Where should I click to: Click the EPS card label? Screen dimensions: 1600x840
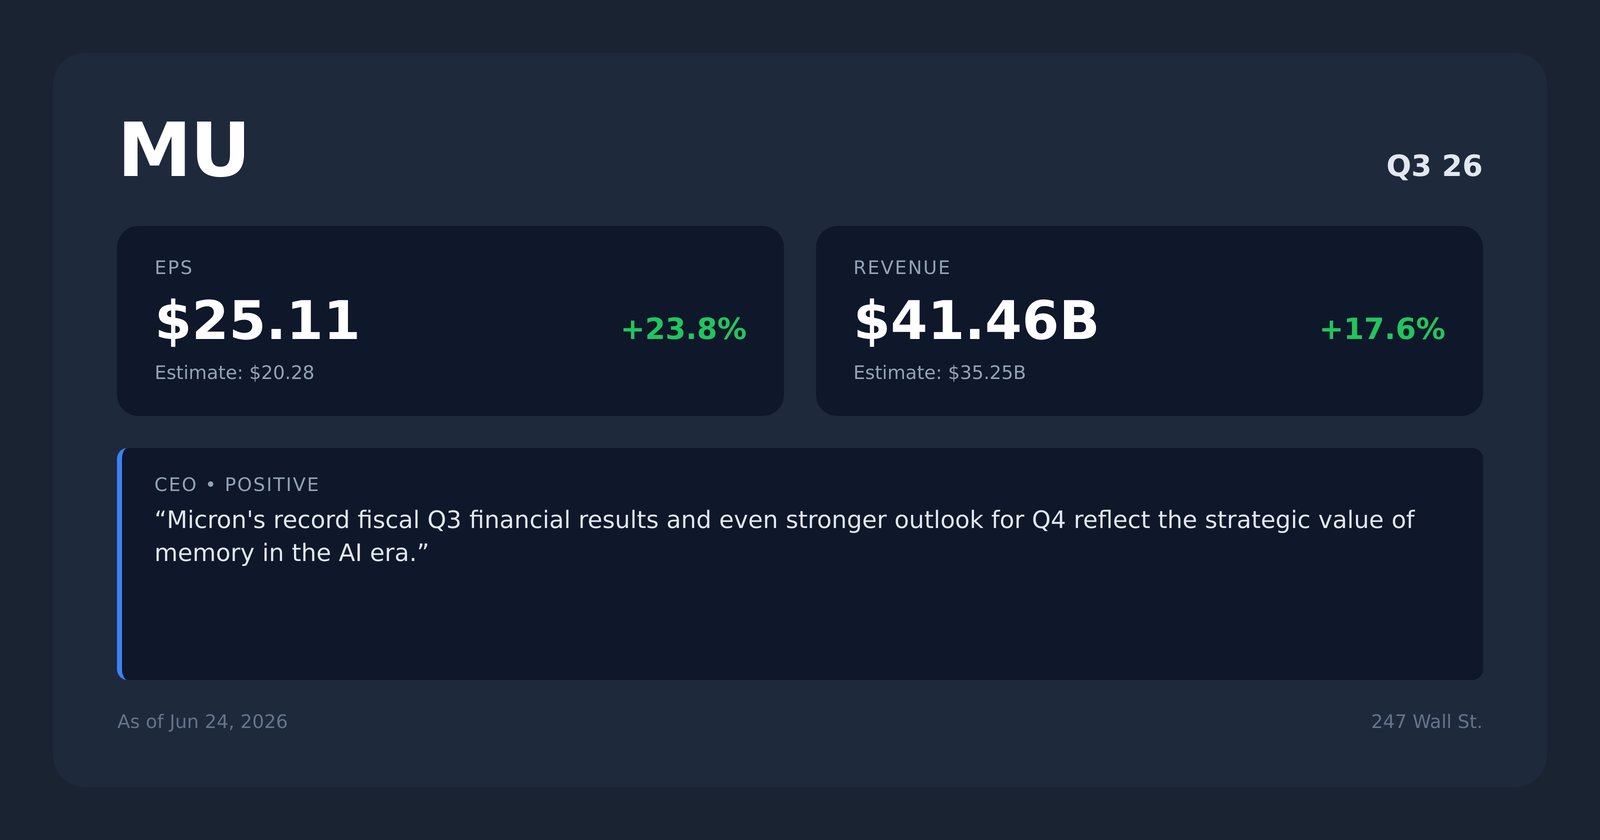173,268
